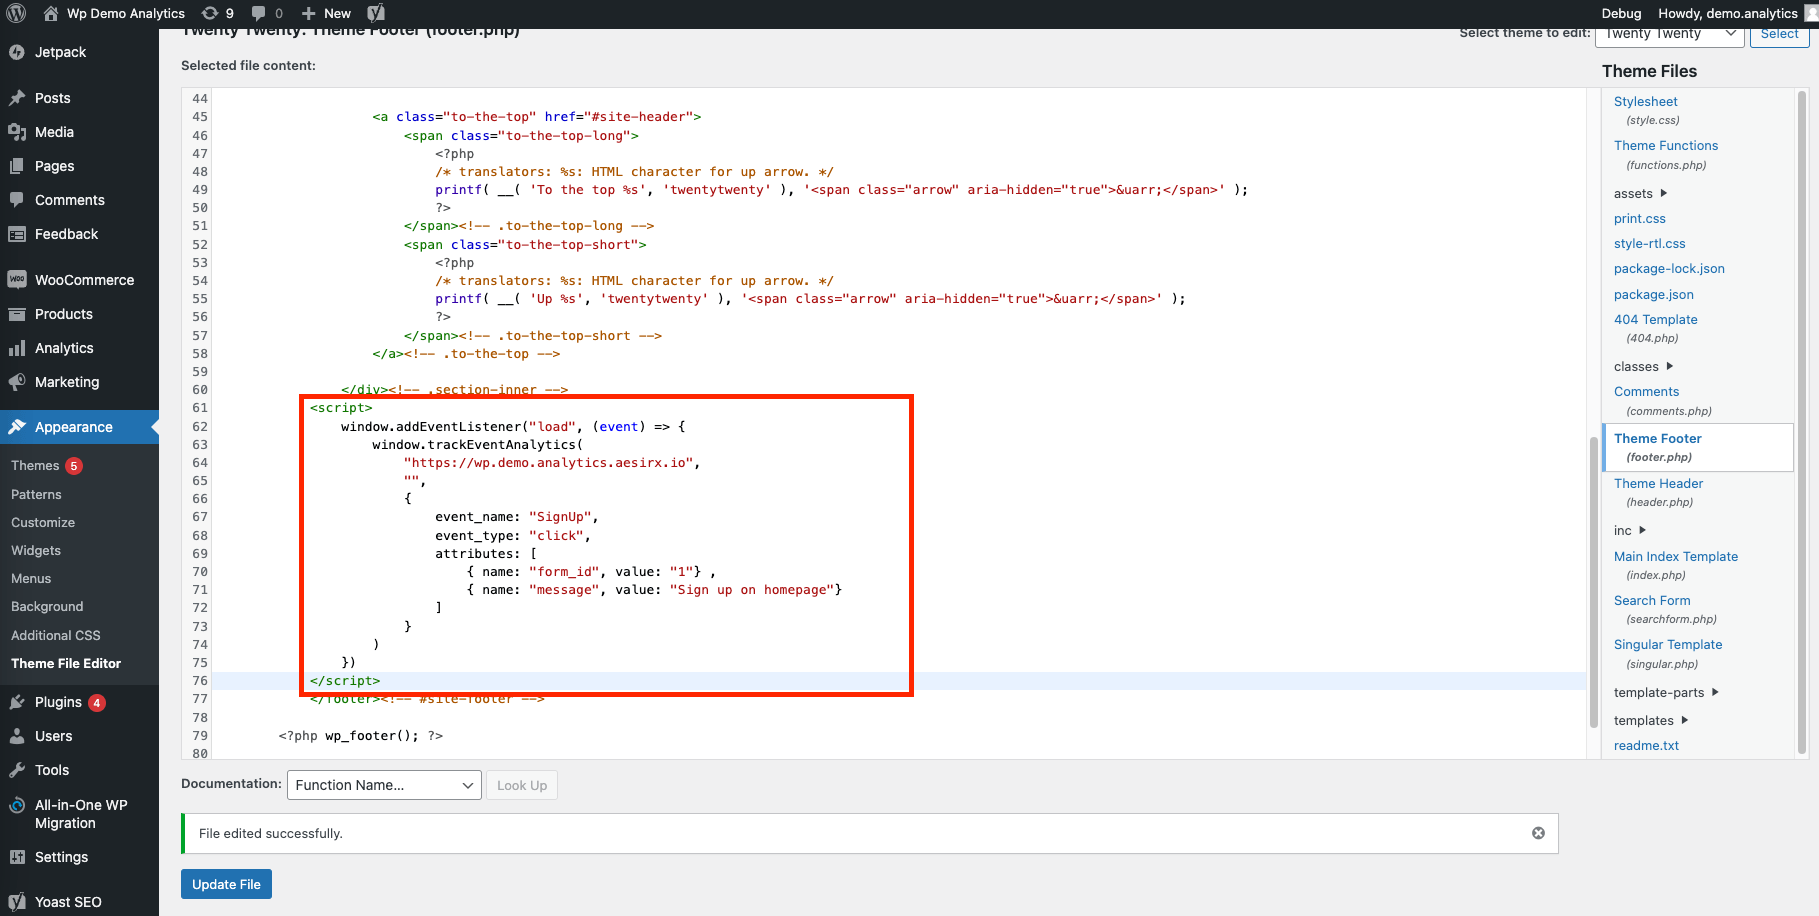Click the Yoast SEO icon in top bar
Image resolution: width=1819 pixels, height=916 pixels.
click(376, 13)
